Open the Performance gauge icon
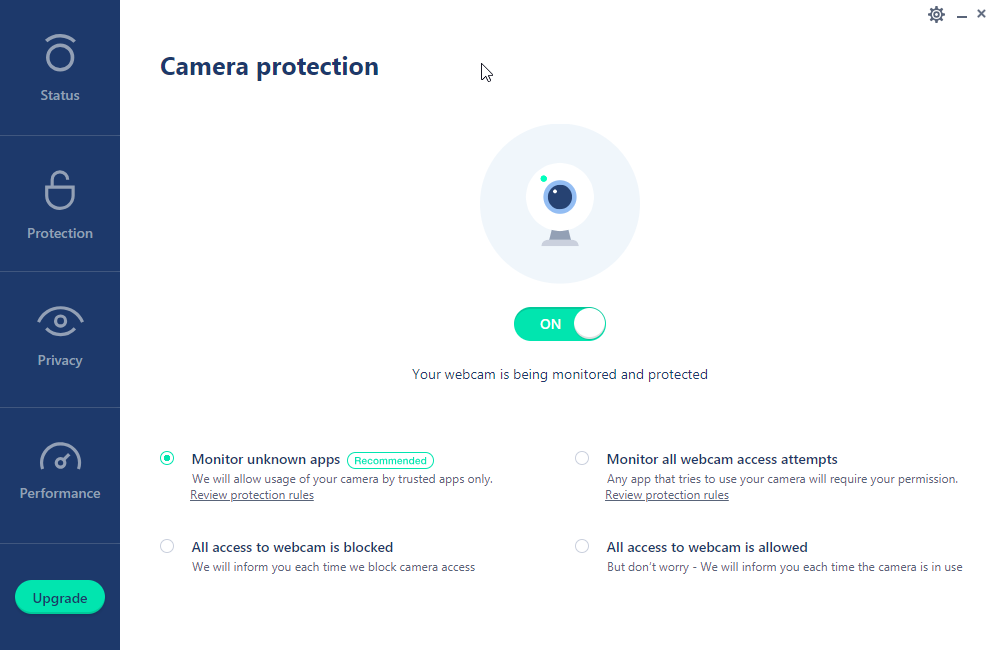Viewport: 1000px width, 650px height. click(60, 457)
